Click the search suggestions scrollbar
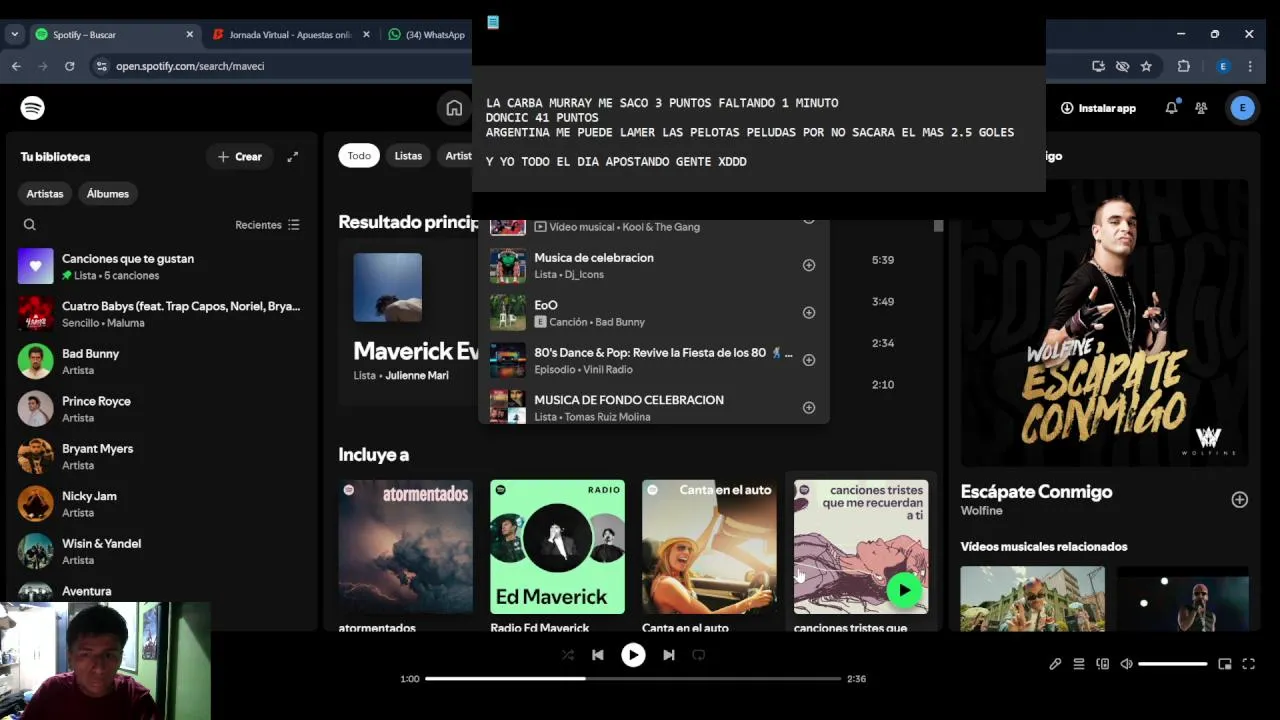 pos(938,226)
